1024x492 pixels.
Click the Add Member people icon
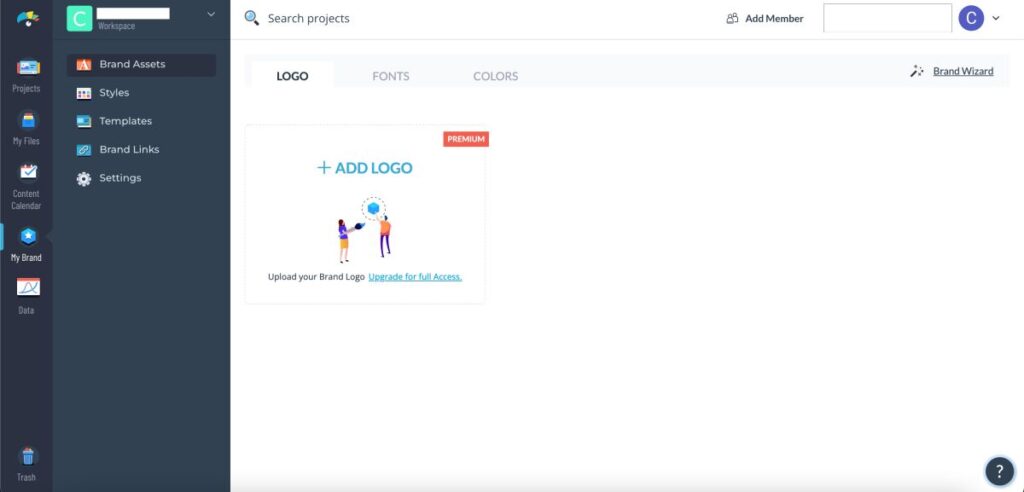[x=732, y=18]
